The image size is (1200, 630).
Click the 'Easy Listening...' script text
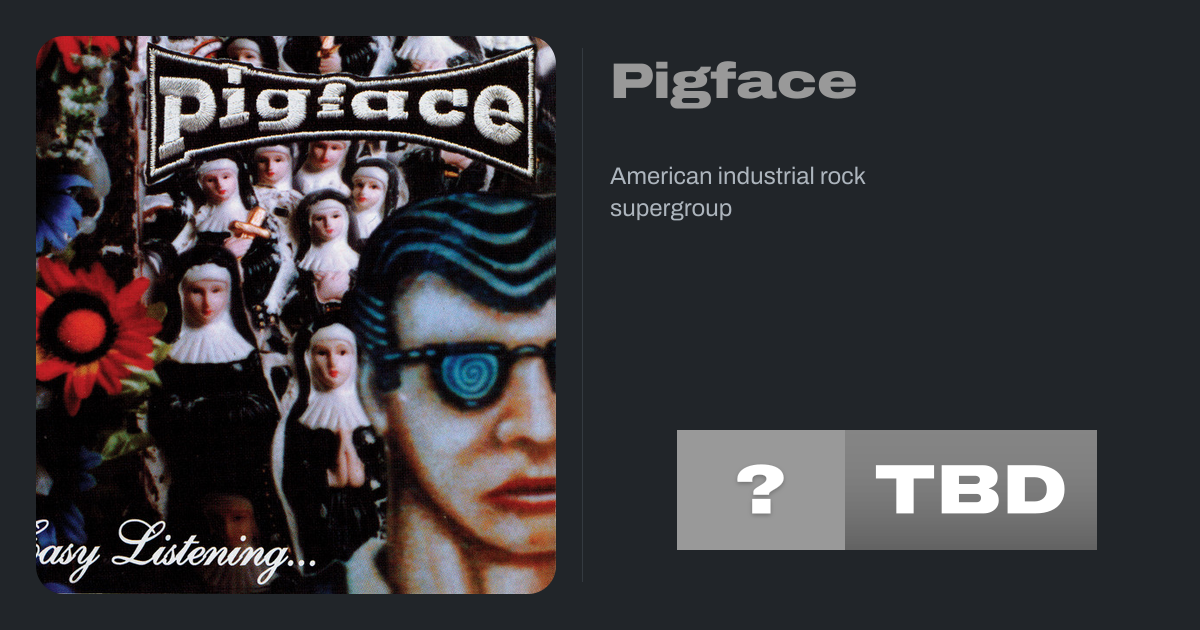[175, 550]
